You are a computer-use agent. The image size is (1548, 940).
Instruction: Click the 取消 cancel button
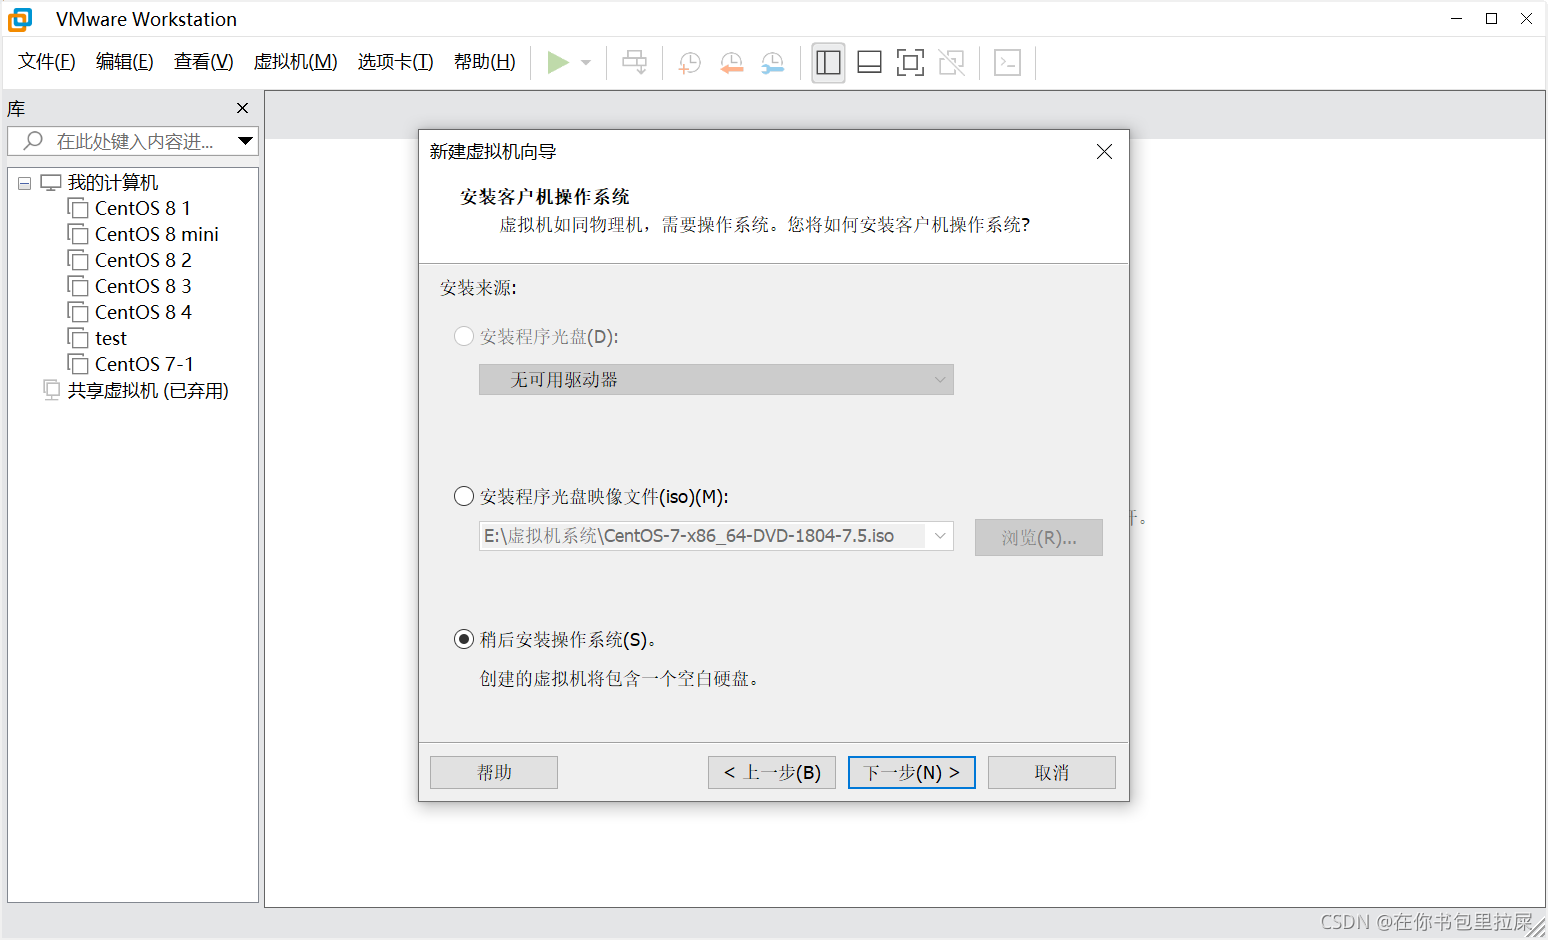[1052, 772]
